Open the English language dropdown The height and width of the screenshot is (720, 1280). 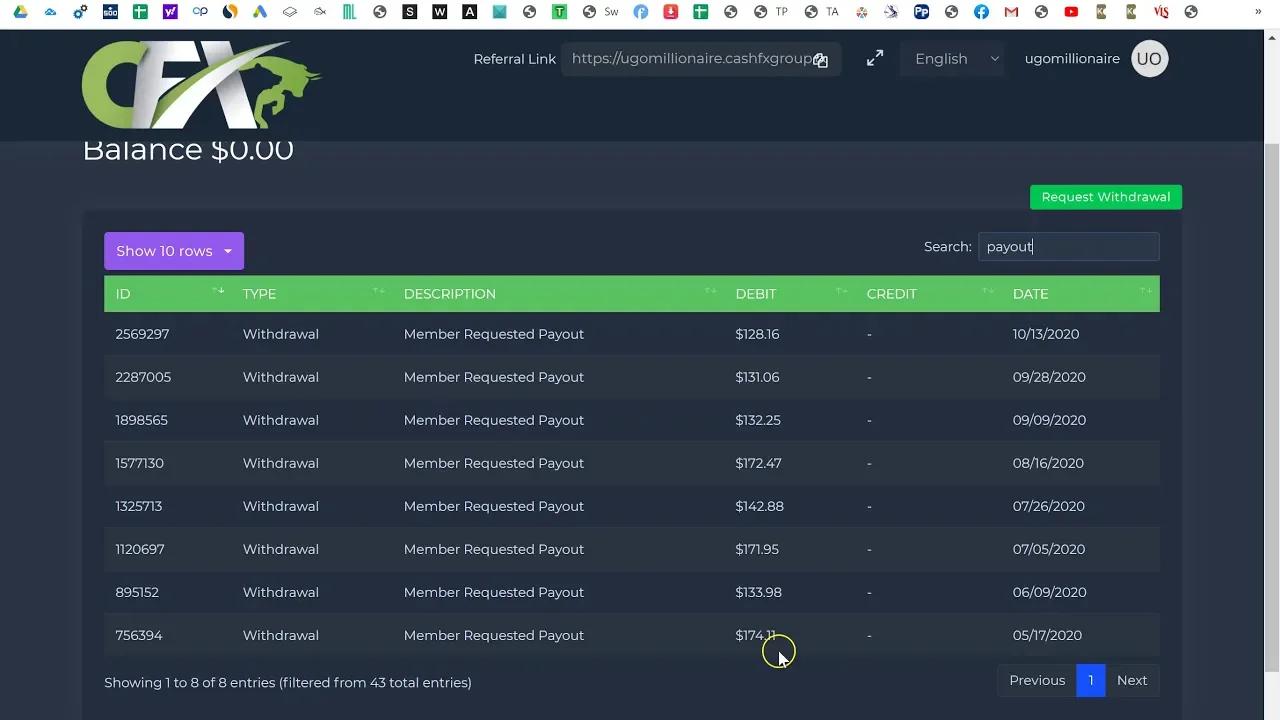[x=952, y=58]
